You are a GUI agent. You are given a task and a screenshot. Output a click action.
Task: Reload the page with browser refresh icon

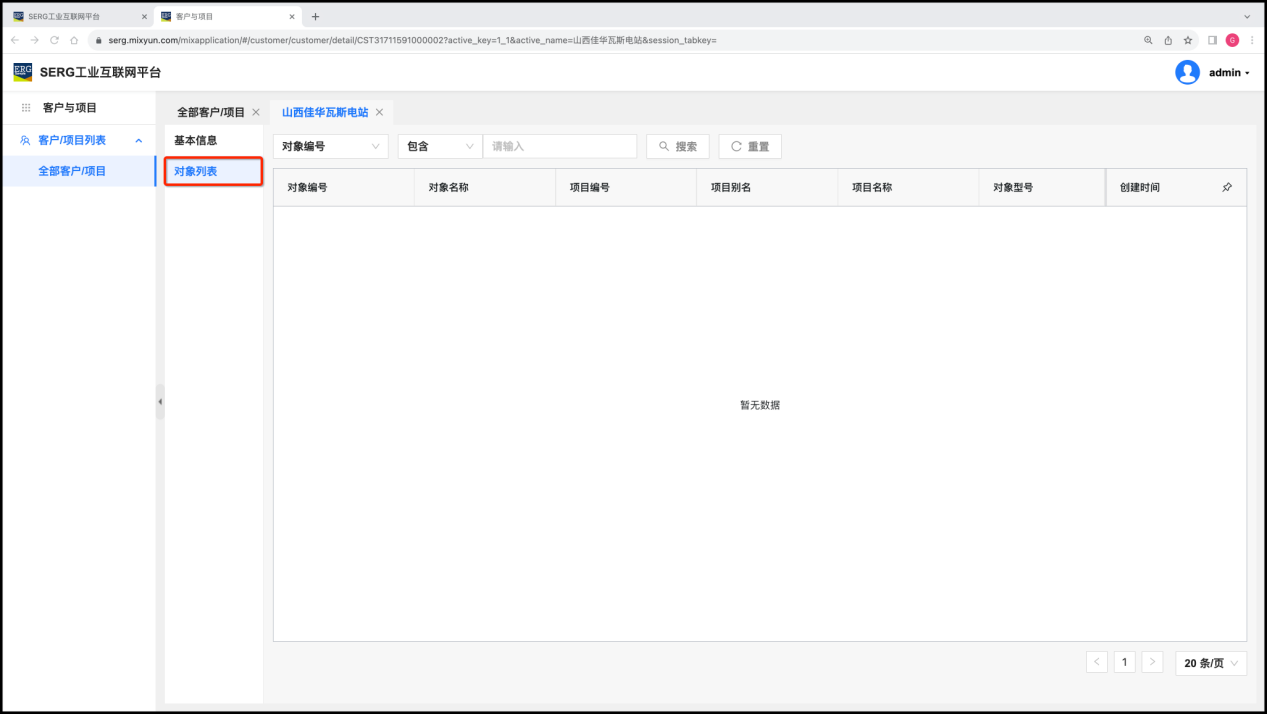(x=54, y=40)
